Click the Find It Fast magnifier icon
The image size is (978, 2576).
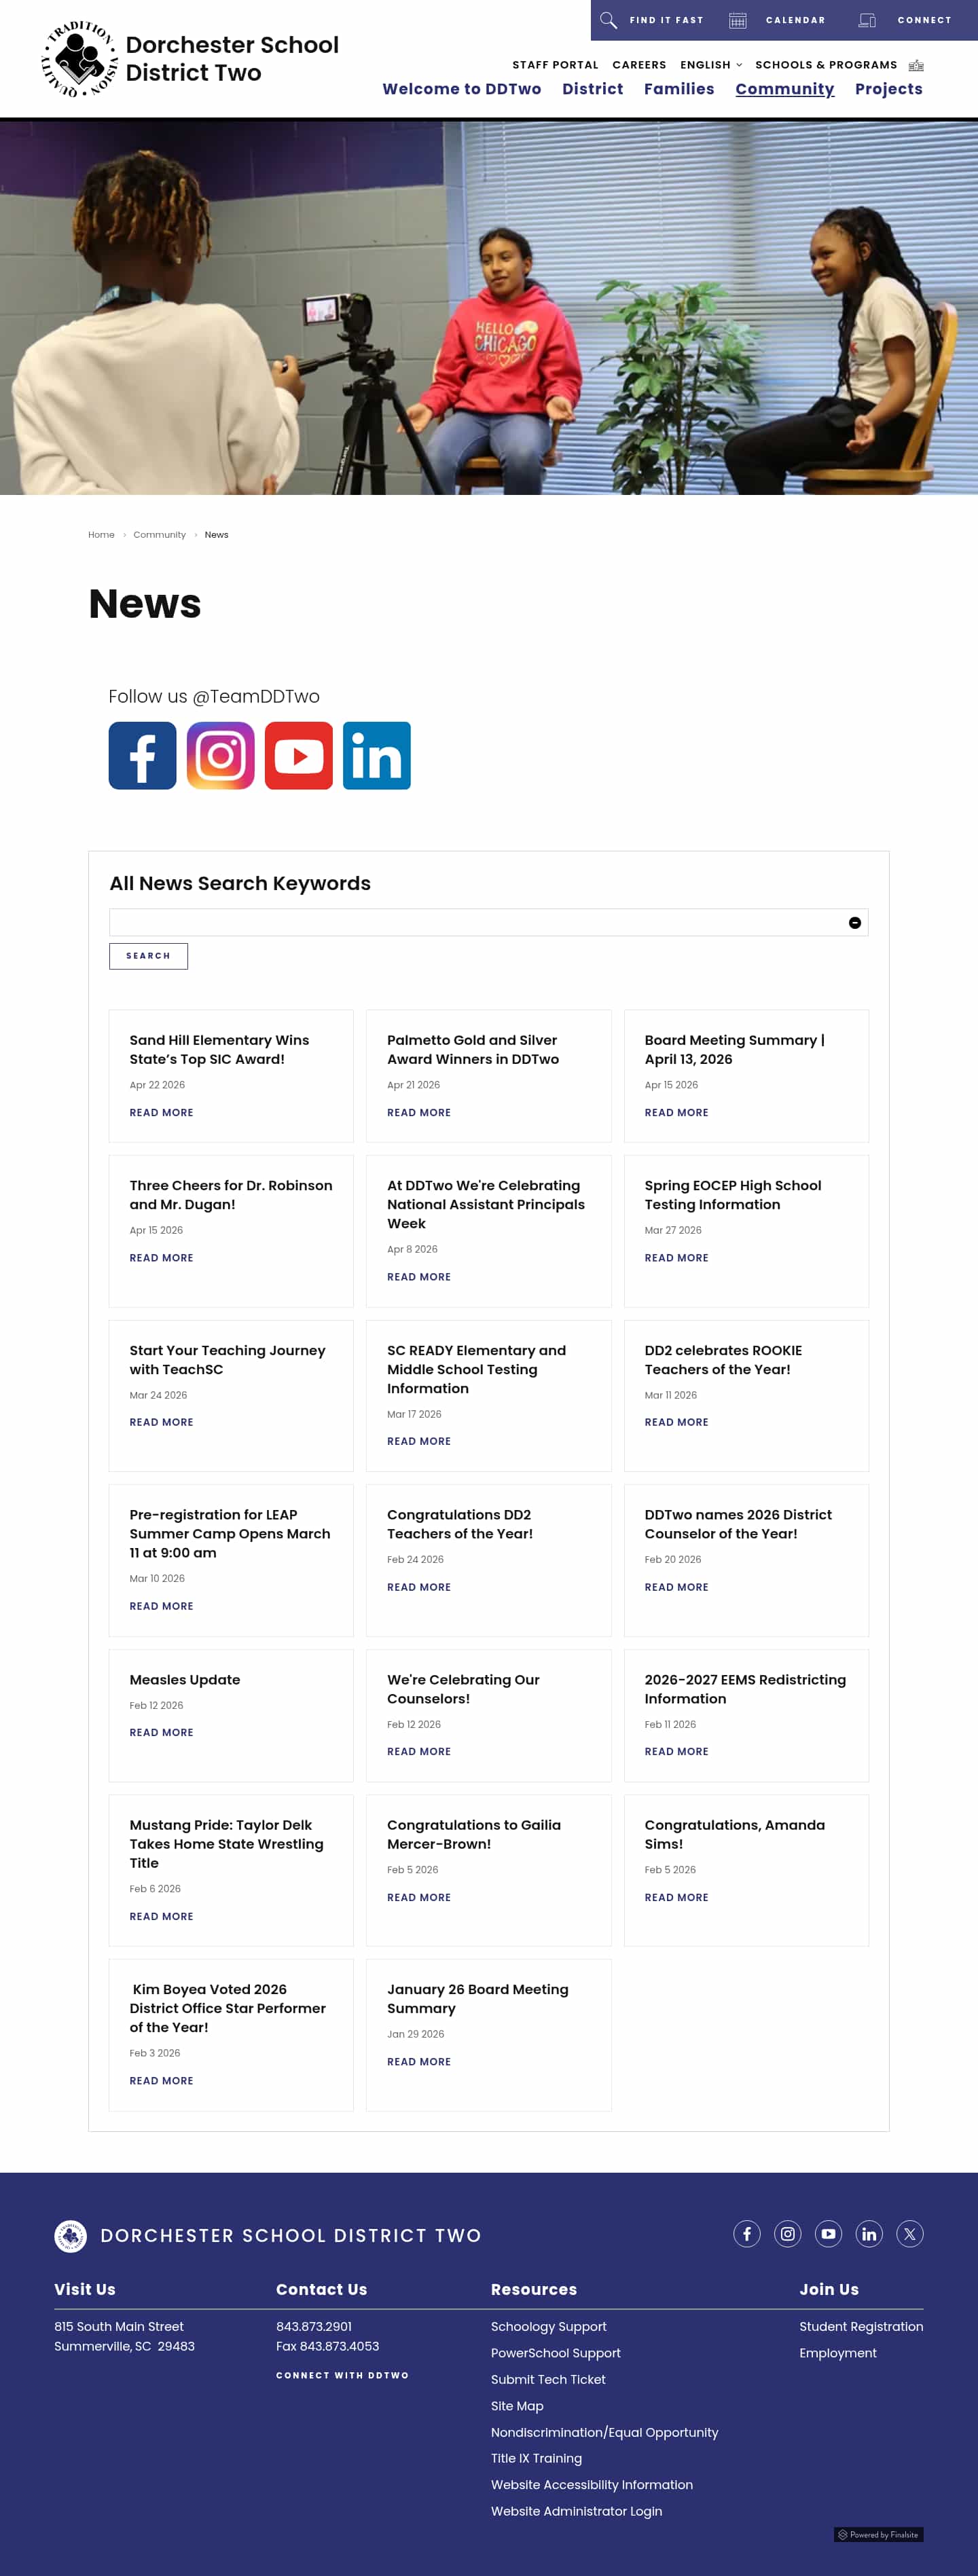pyautogui.click(x=608, y=20)
